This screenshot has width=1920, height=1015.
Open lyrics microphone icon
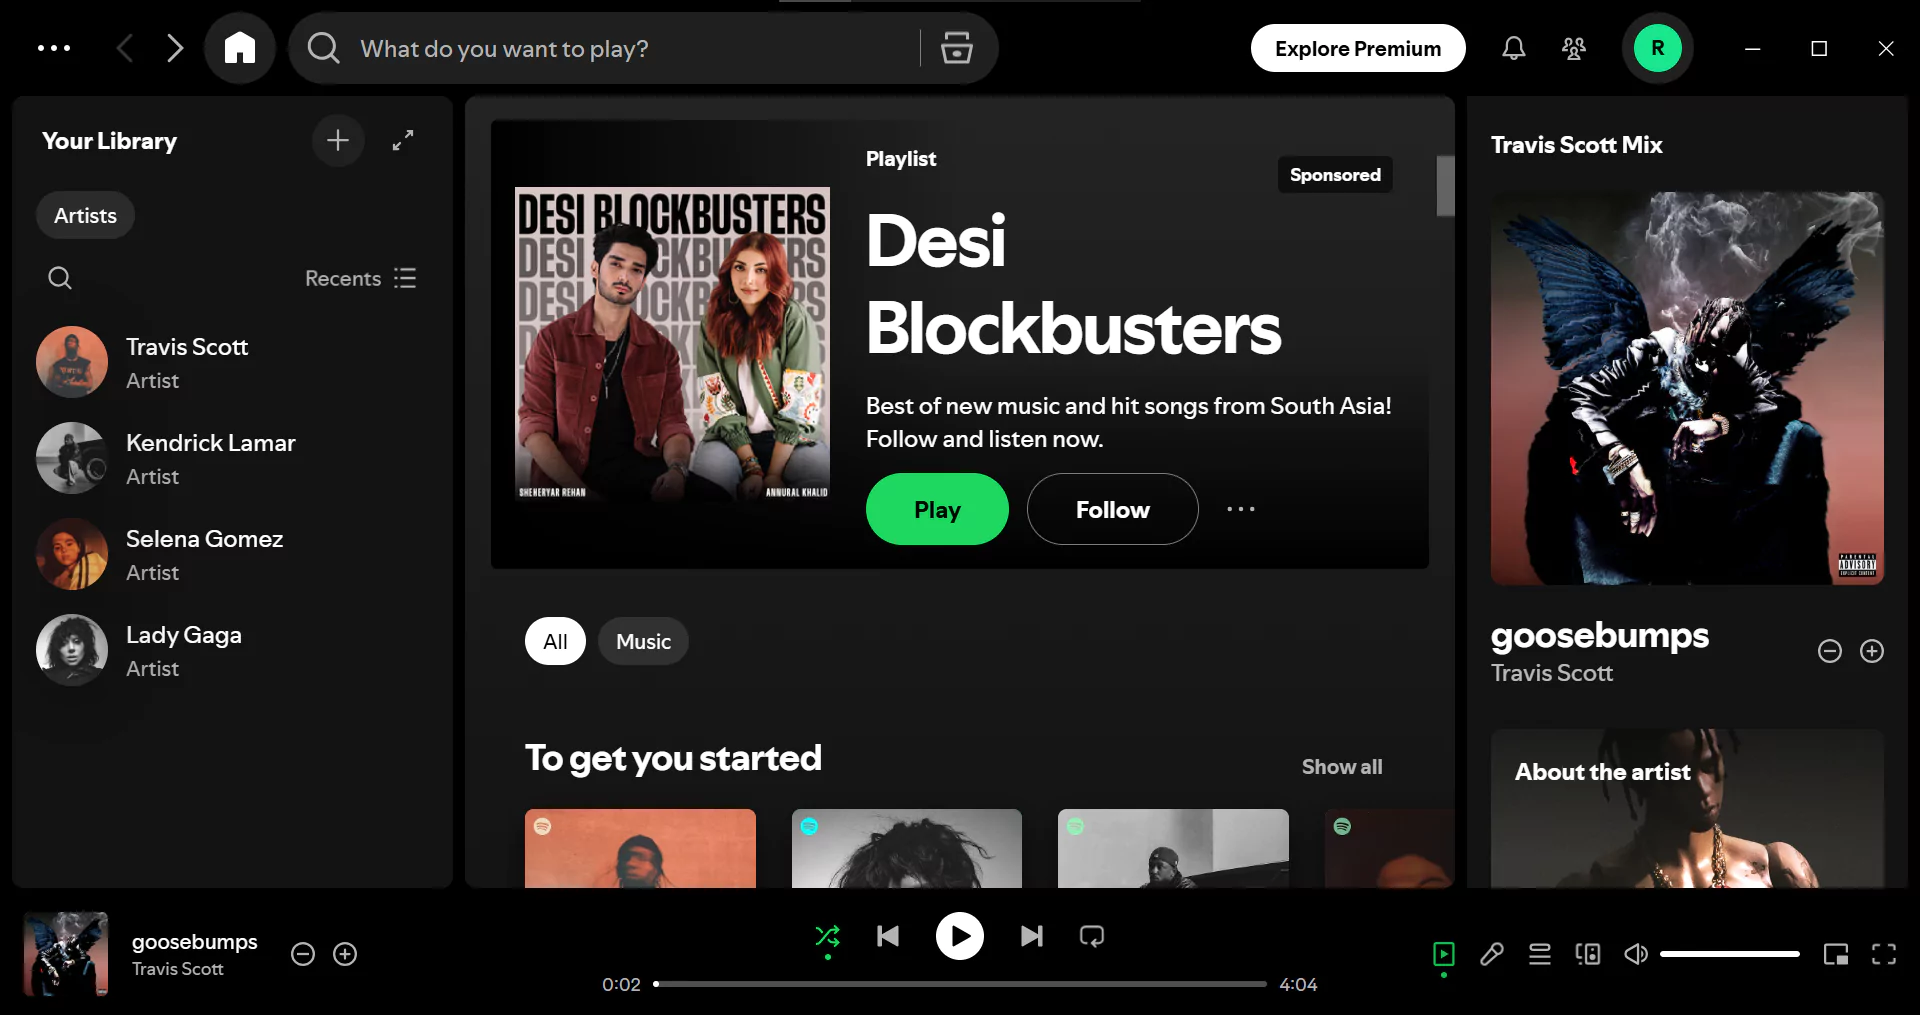pyautogui.click(x=1492, y=954)
